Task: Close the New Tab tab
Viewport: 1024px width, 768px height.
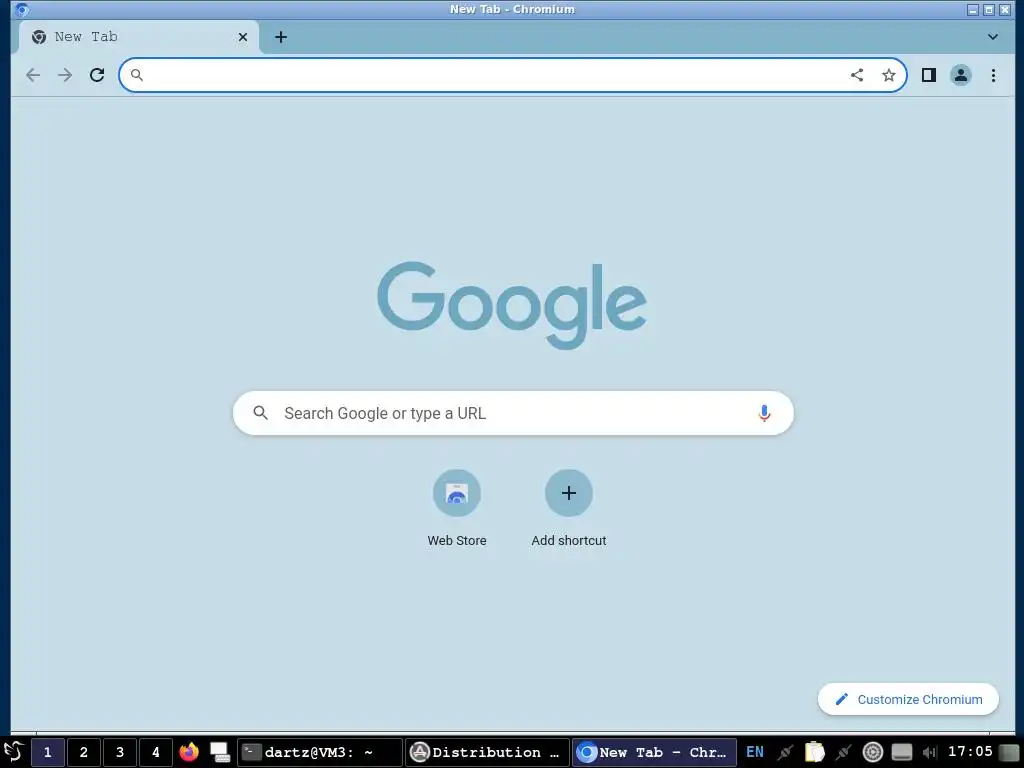Action: pyautogui.click(x=243, y=37)
